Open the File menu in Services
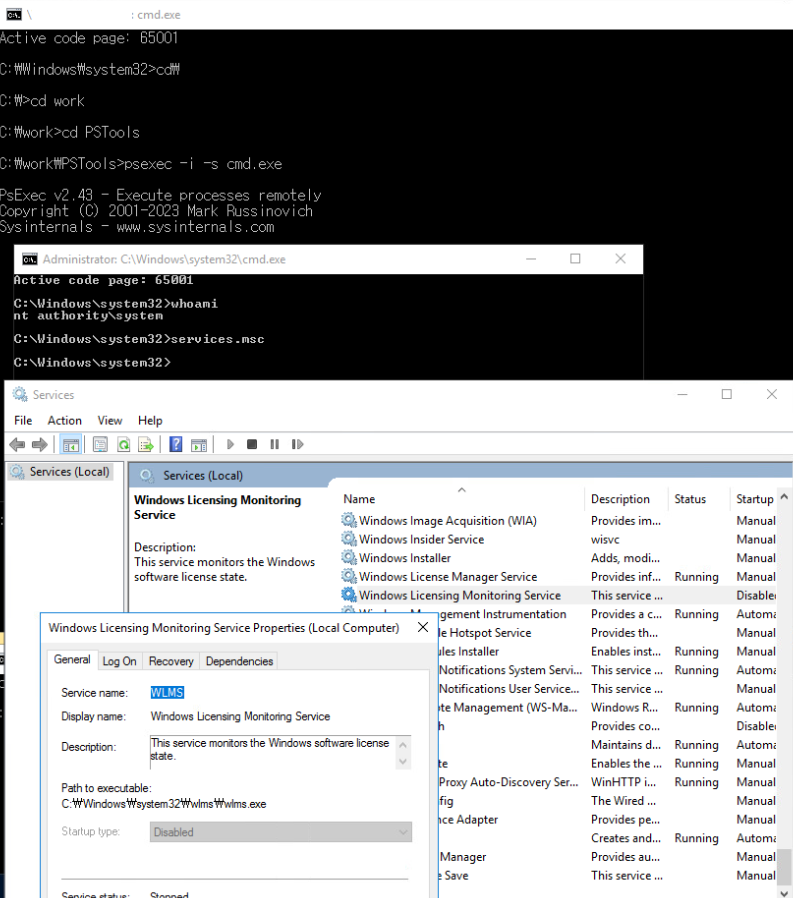 23,420
